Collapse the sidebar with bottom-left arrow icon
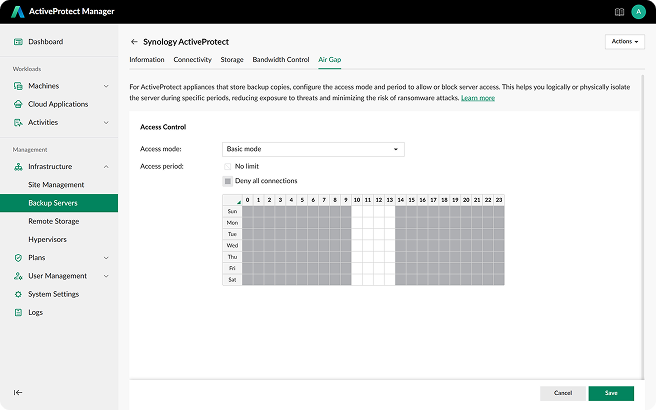656x410 pixels. [18, 392]
